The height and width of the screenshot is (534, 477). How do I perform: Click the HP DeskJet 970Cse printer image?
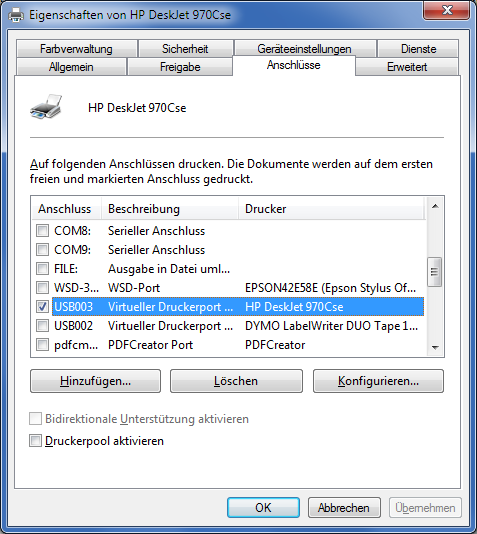[x=46, y=107]
